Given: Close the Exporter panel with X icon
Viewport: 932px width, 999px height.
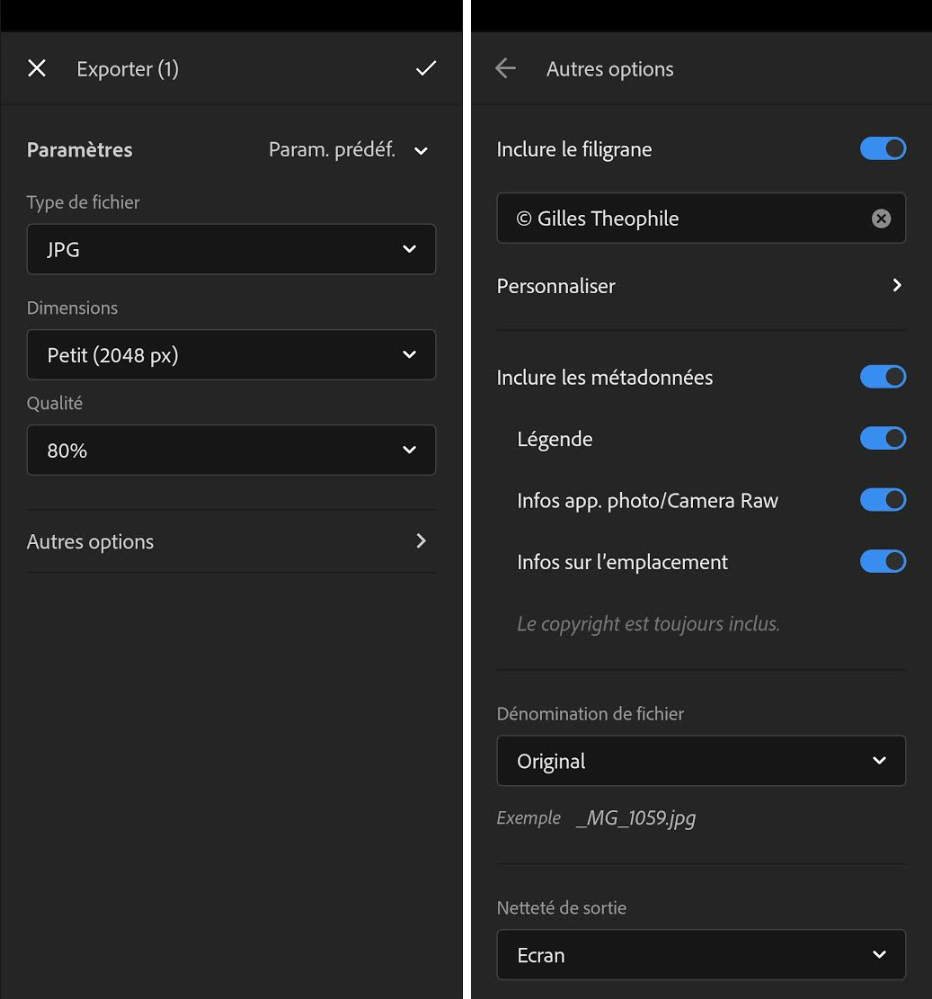Looking at the screenshot, I should point(37,68).
